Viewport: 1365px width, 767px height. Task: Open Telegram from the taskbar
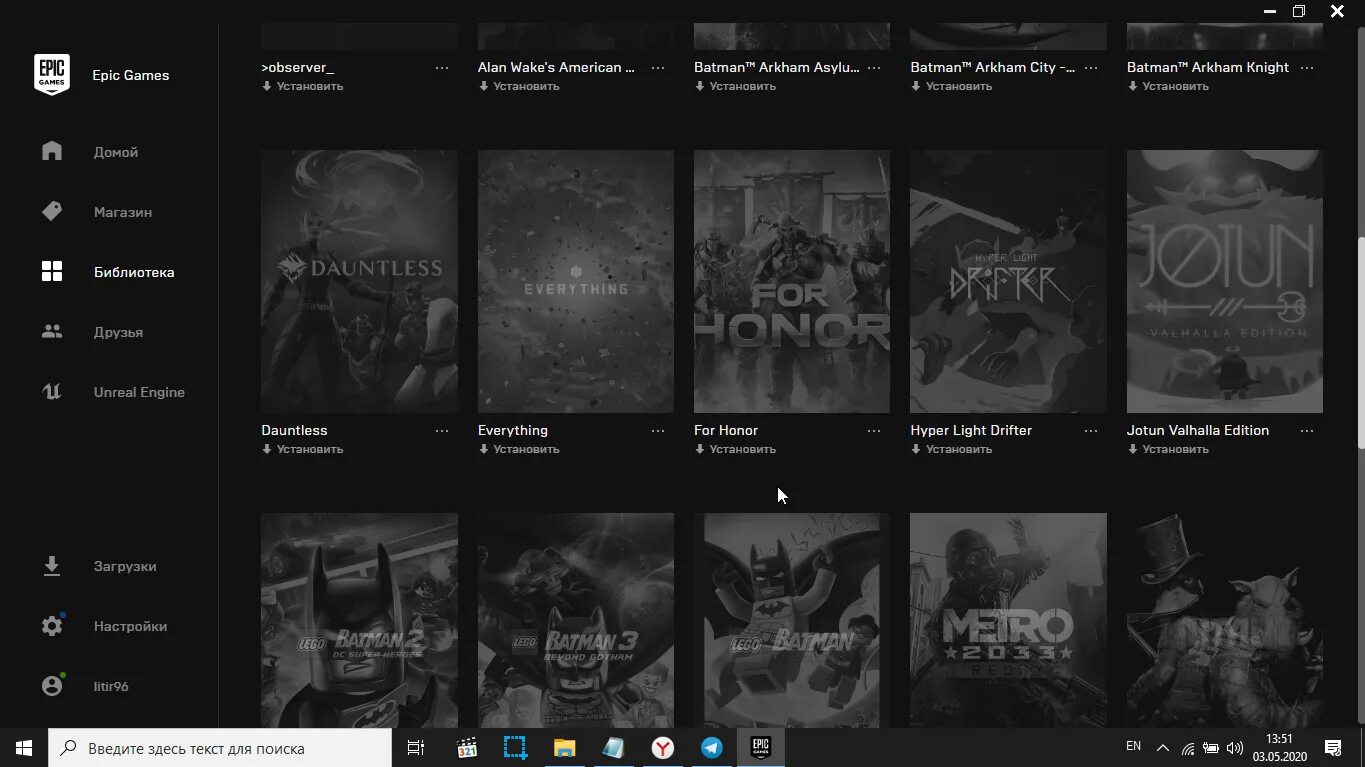click(x=712, y=748)
